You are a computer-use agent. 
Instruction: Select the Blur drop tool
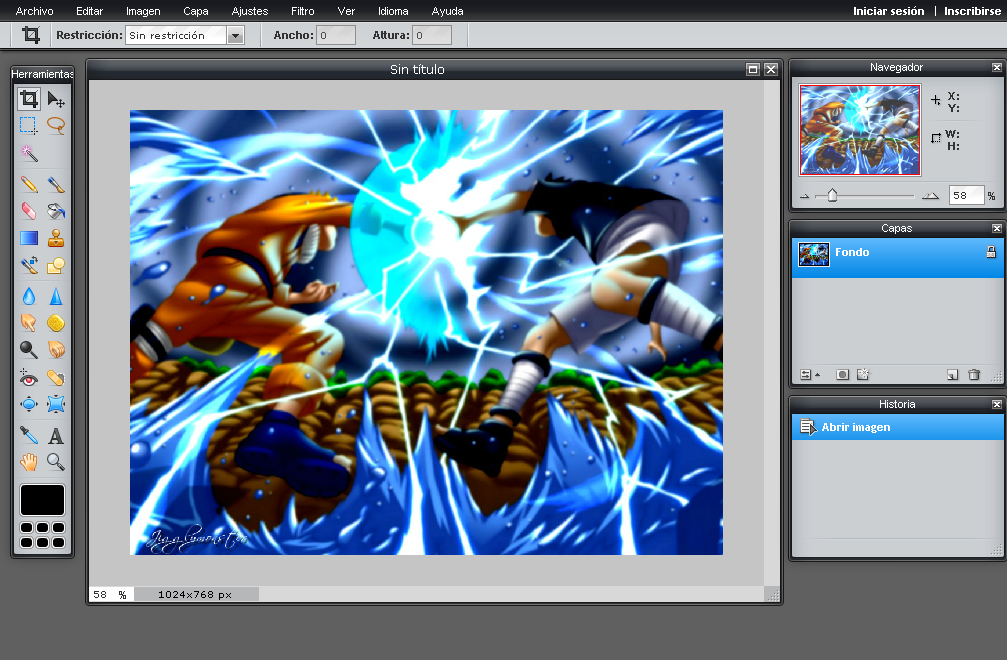29,296
